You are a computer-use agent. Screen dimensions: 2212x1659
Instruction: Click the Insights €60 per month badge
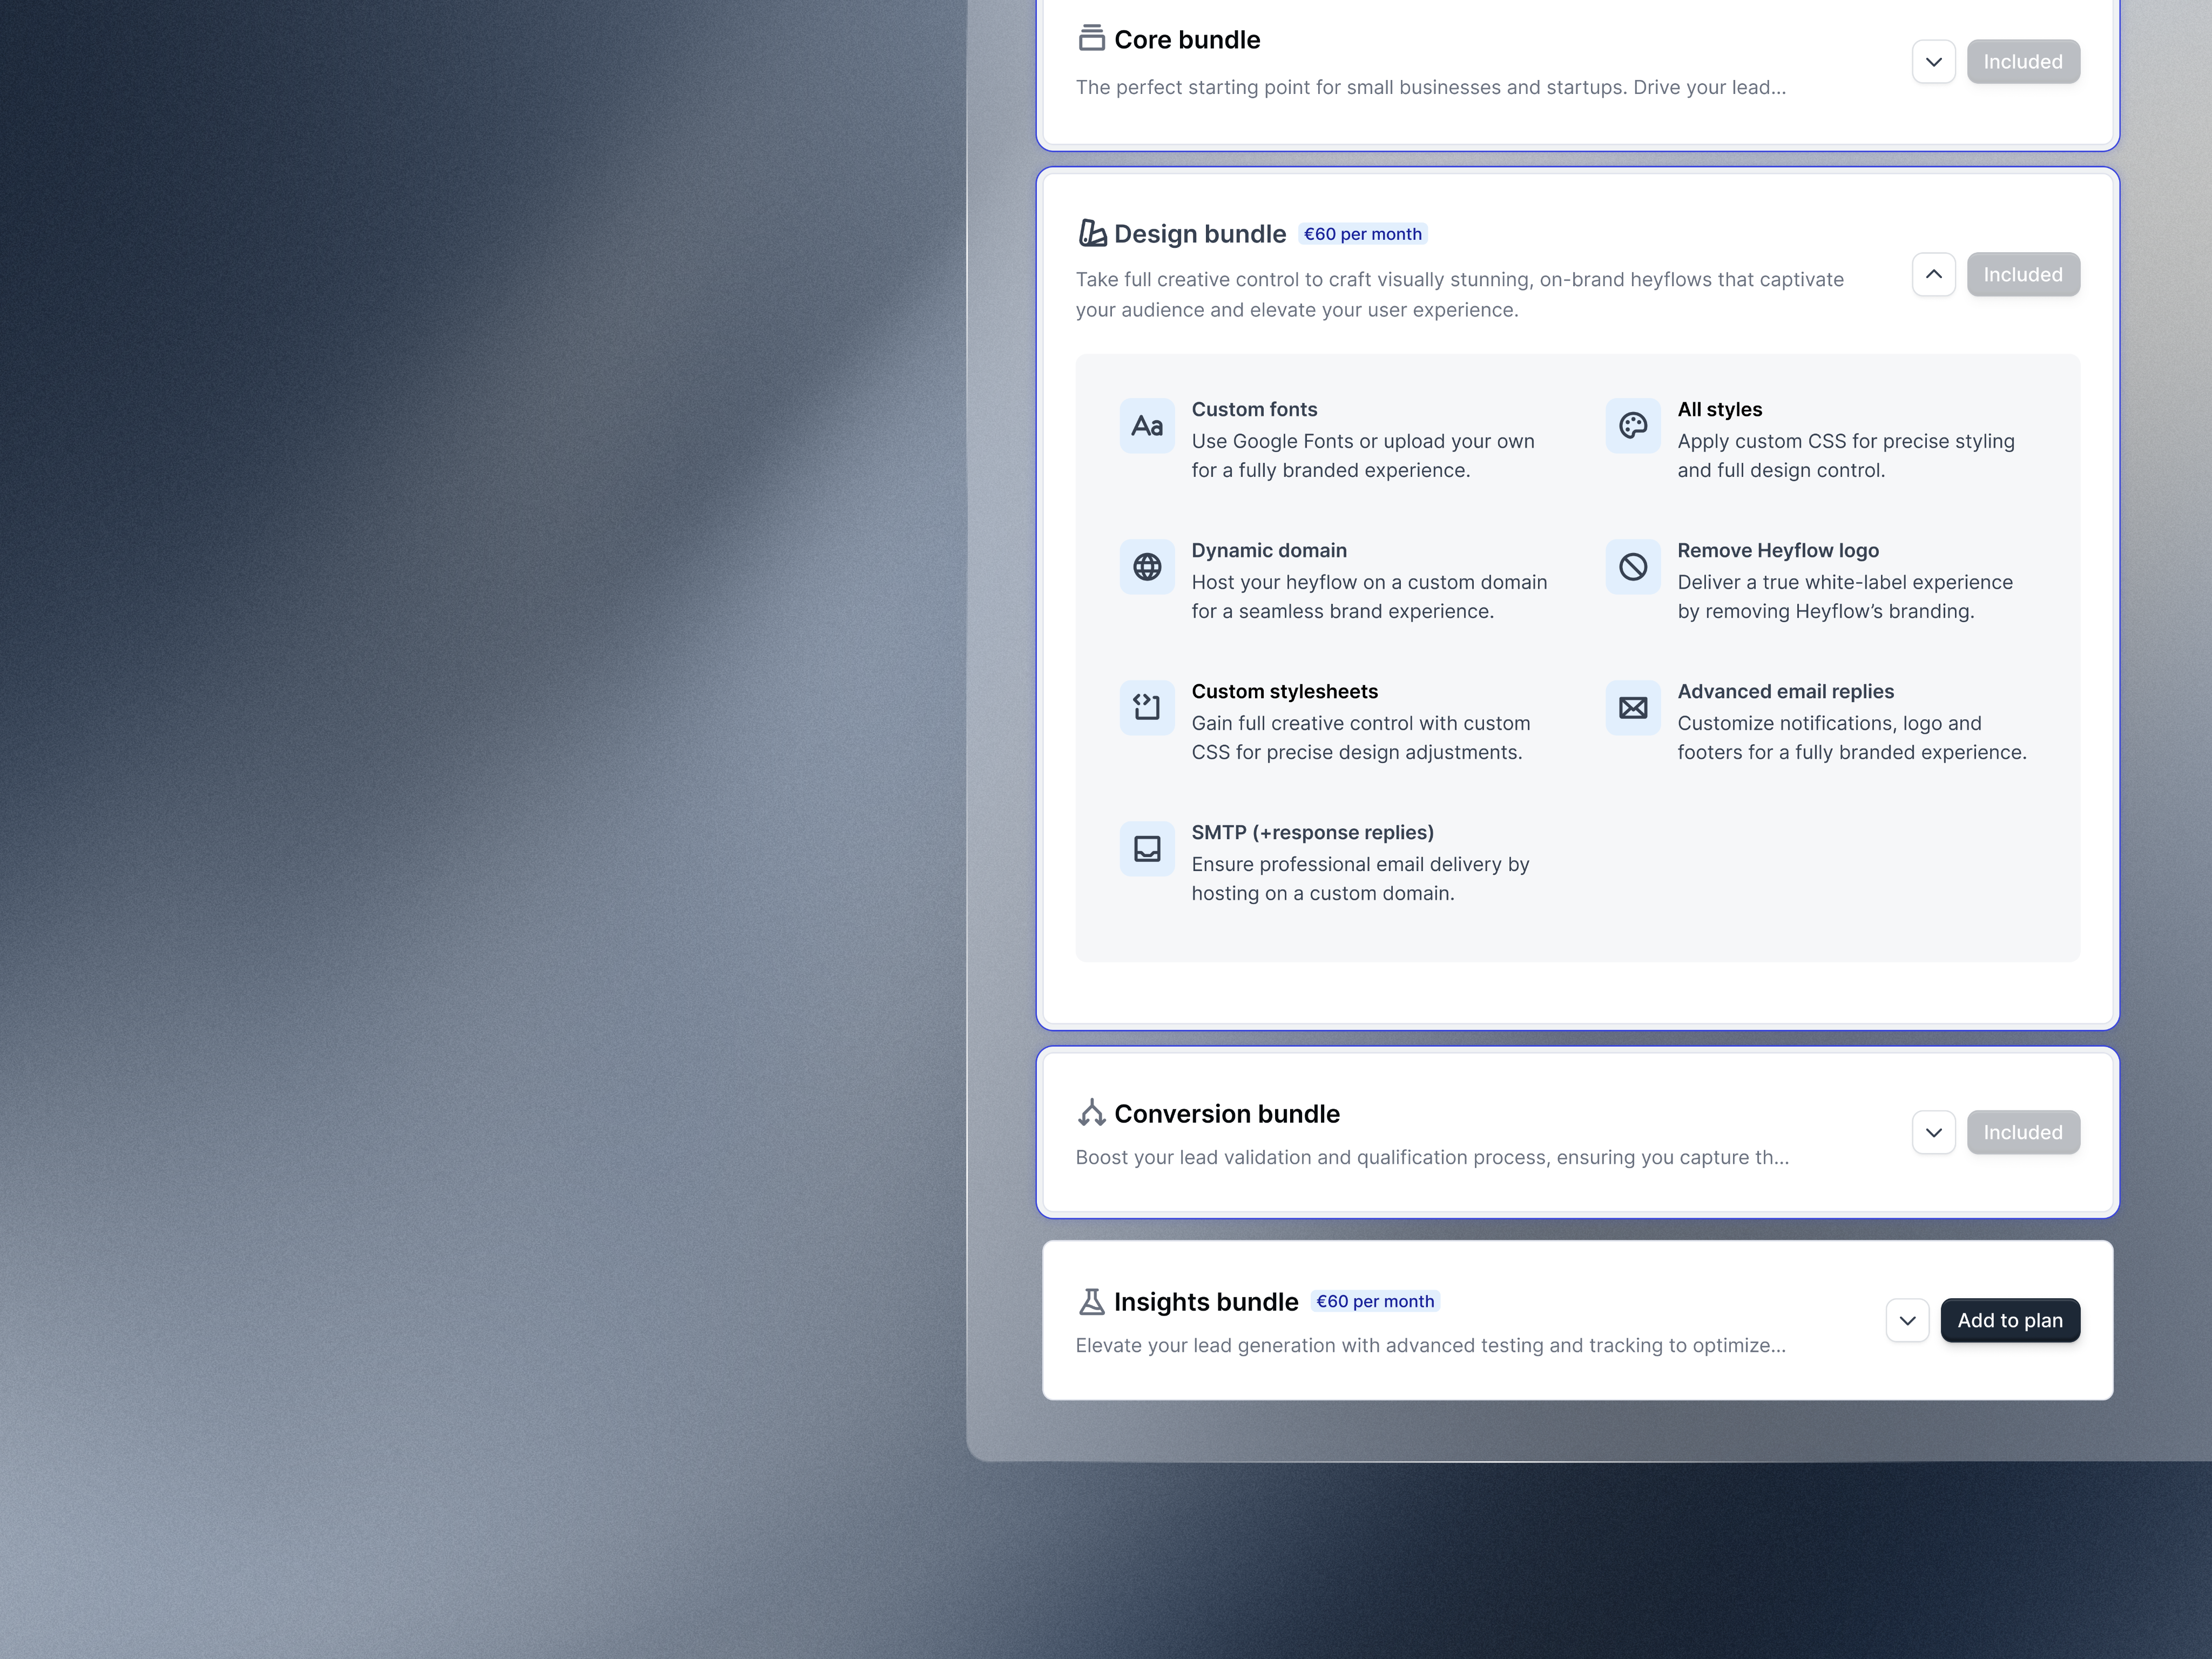[x=1374, y=1301]
